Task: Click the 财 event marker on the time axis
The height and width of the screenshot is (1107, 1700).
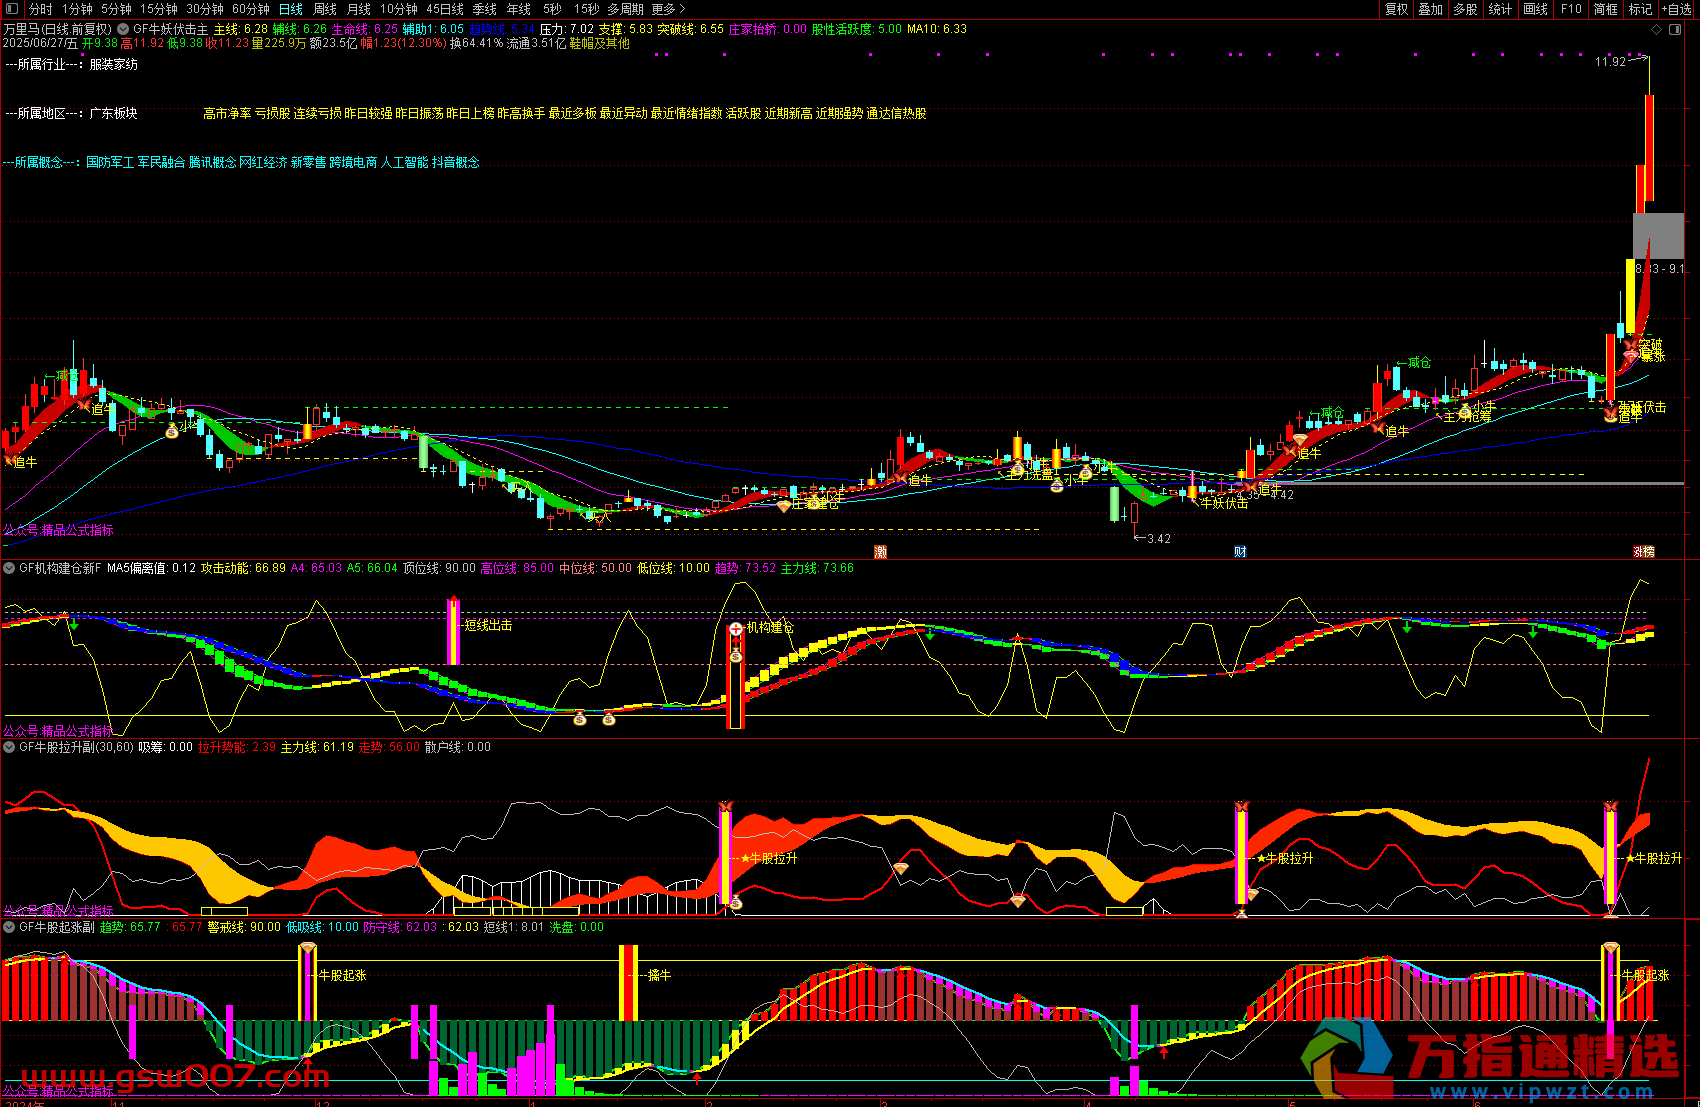Action: tap(1240, 552)
